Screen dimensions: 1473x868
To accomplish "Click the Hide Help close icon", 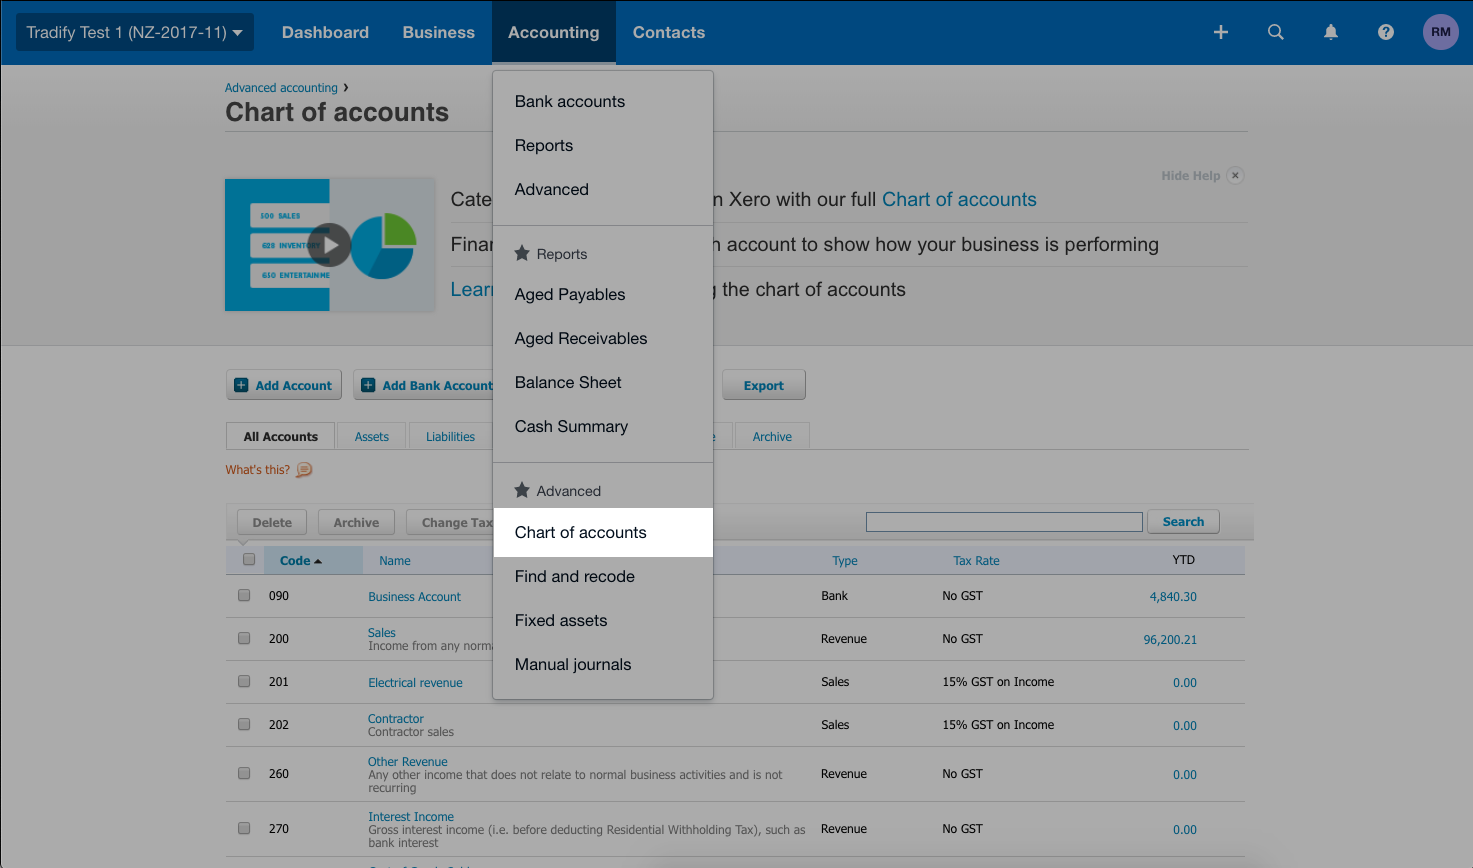I will pyautogui.click(x=1235, y=176).
